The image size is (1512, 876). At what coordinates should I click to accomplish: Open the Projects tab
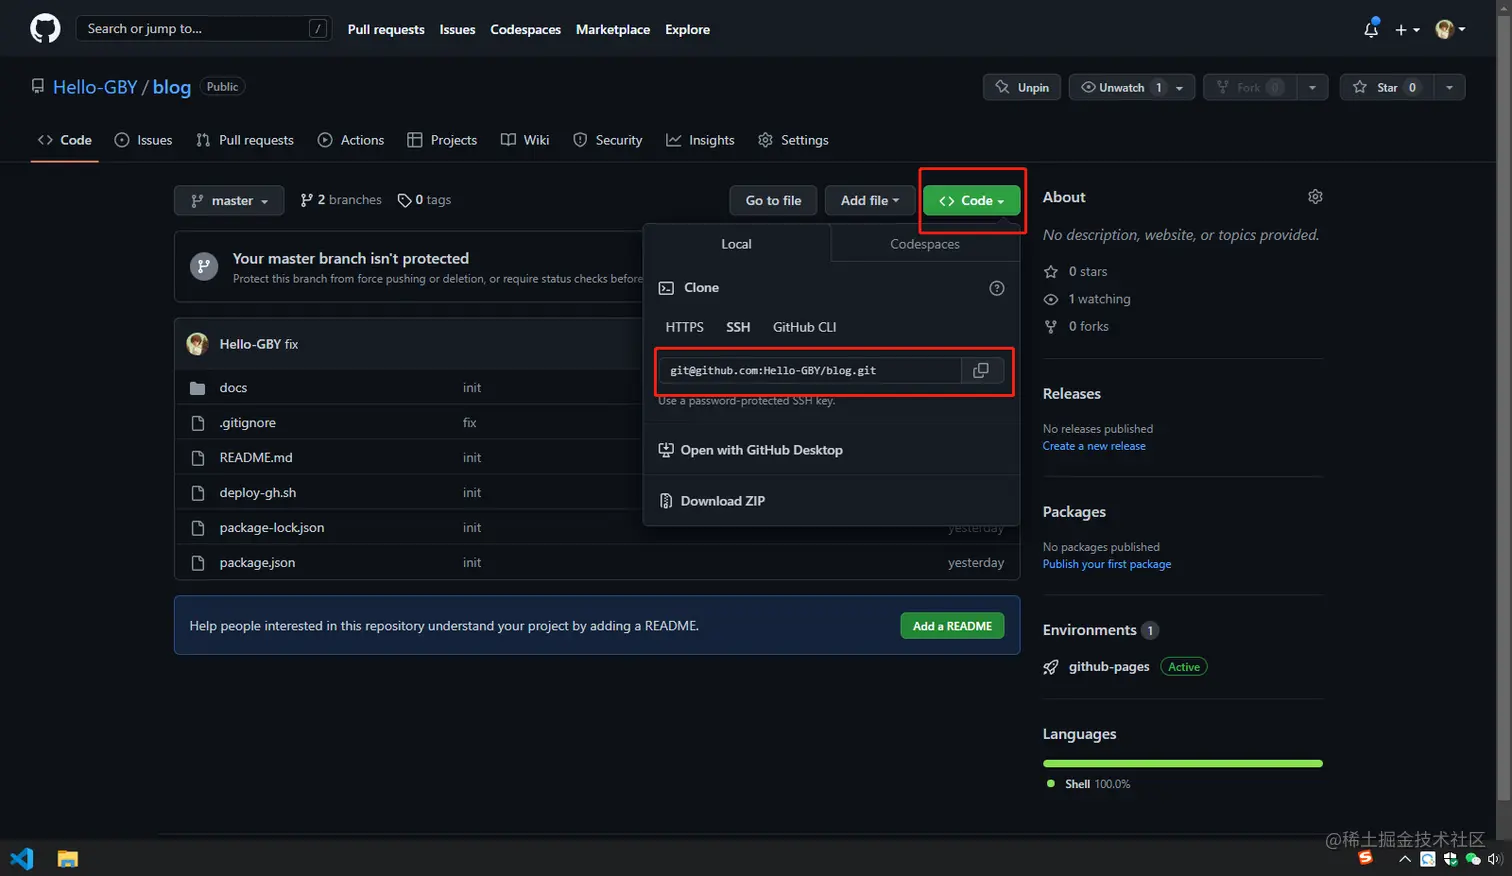[x=442, y=140]
